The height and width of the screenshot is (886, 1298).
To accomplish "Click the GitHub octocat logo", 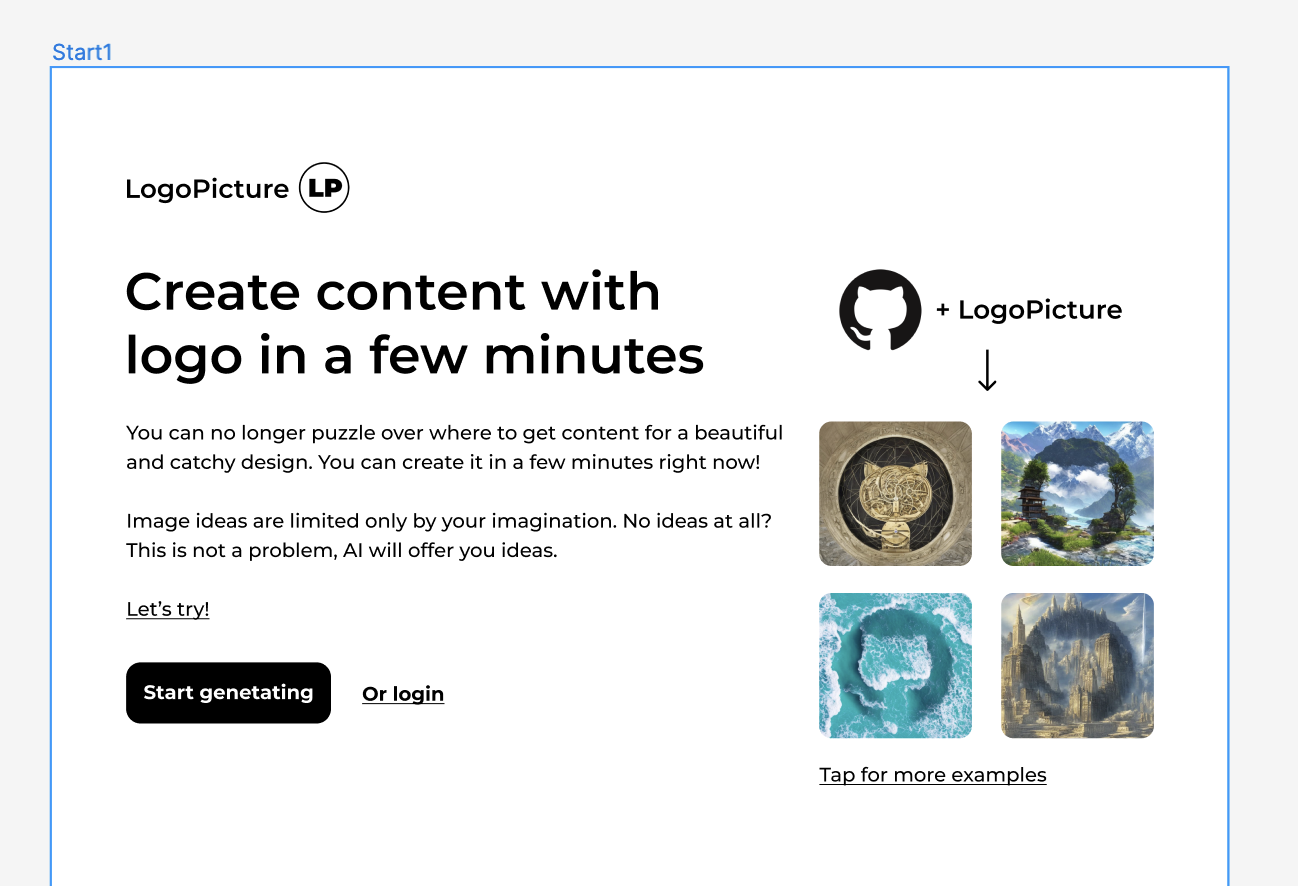I will click(x=880, y=310).
